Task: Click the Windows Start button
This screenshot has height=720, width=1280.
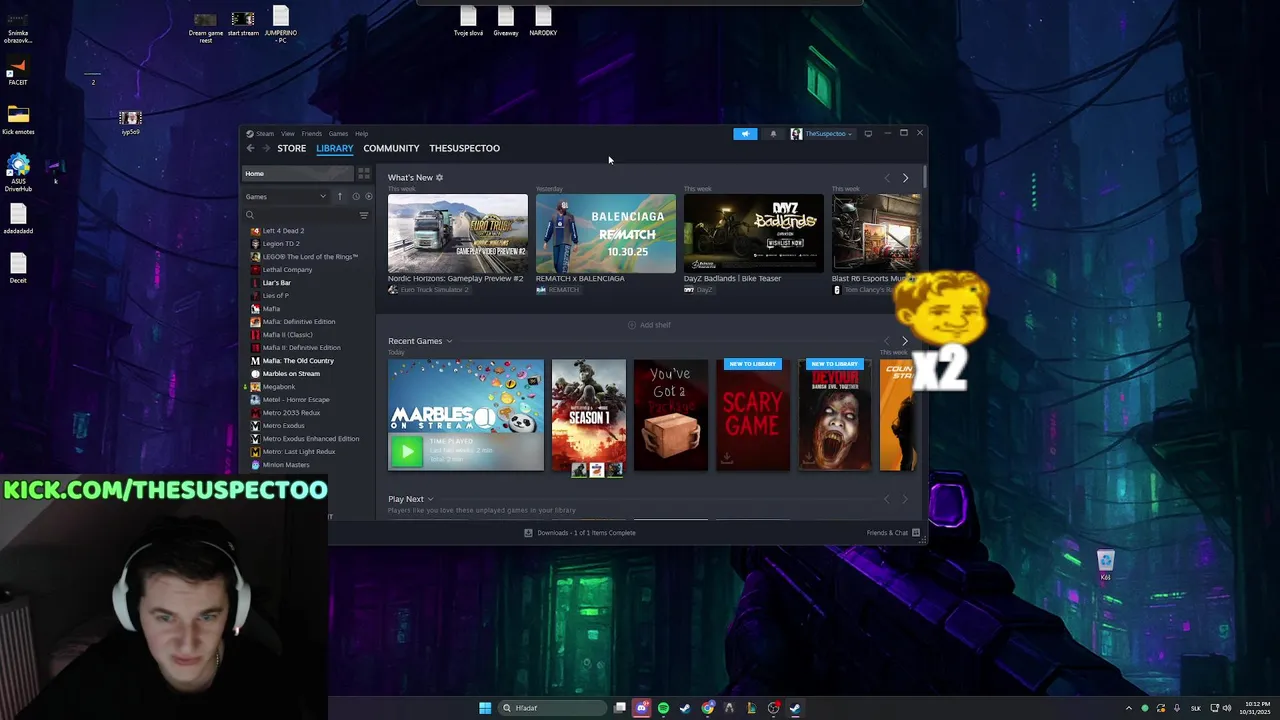Action: (485, 708)
